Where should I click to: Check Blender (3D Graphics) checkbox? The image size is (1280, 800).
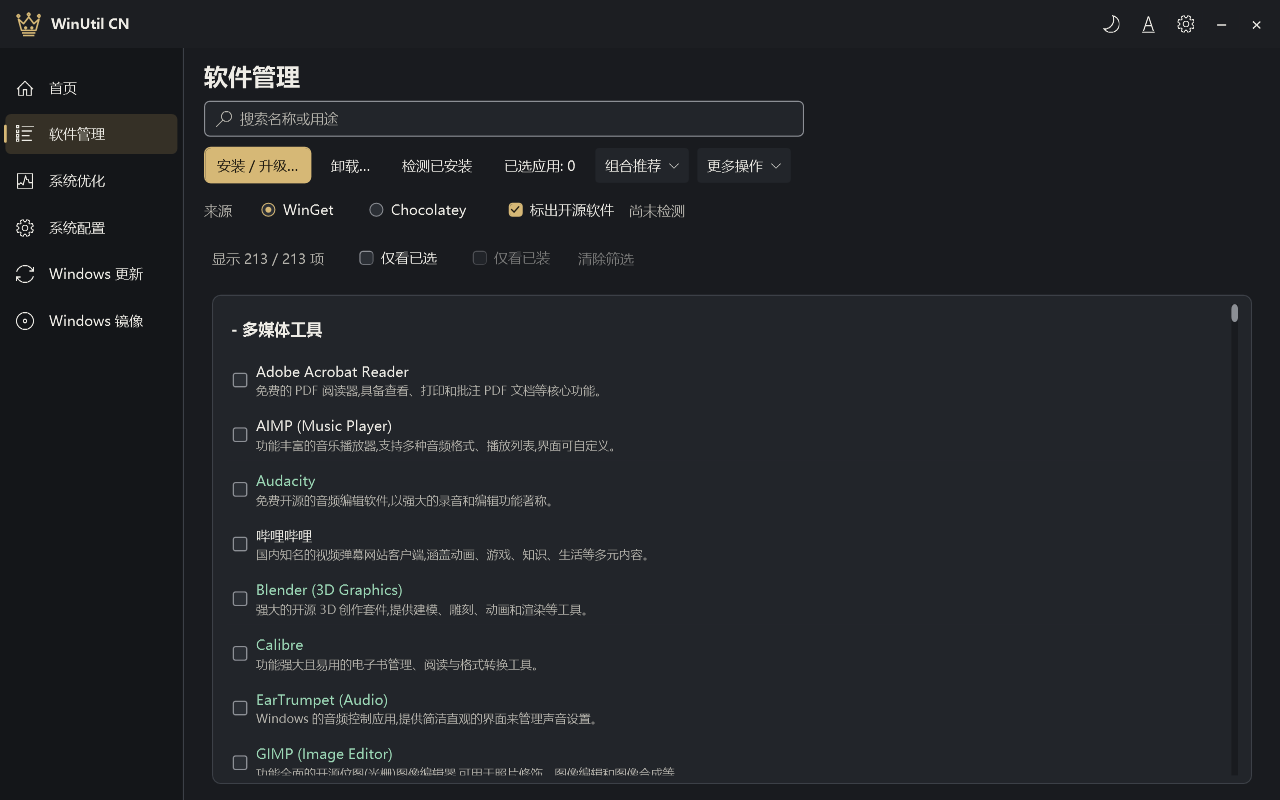point(240,599)
